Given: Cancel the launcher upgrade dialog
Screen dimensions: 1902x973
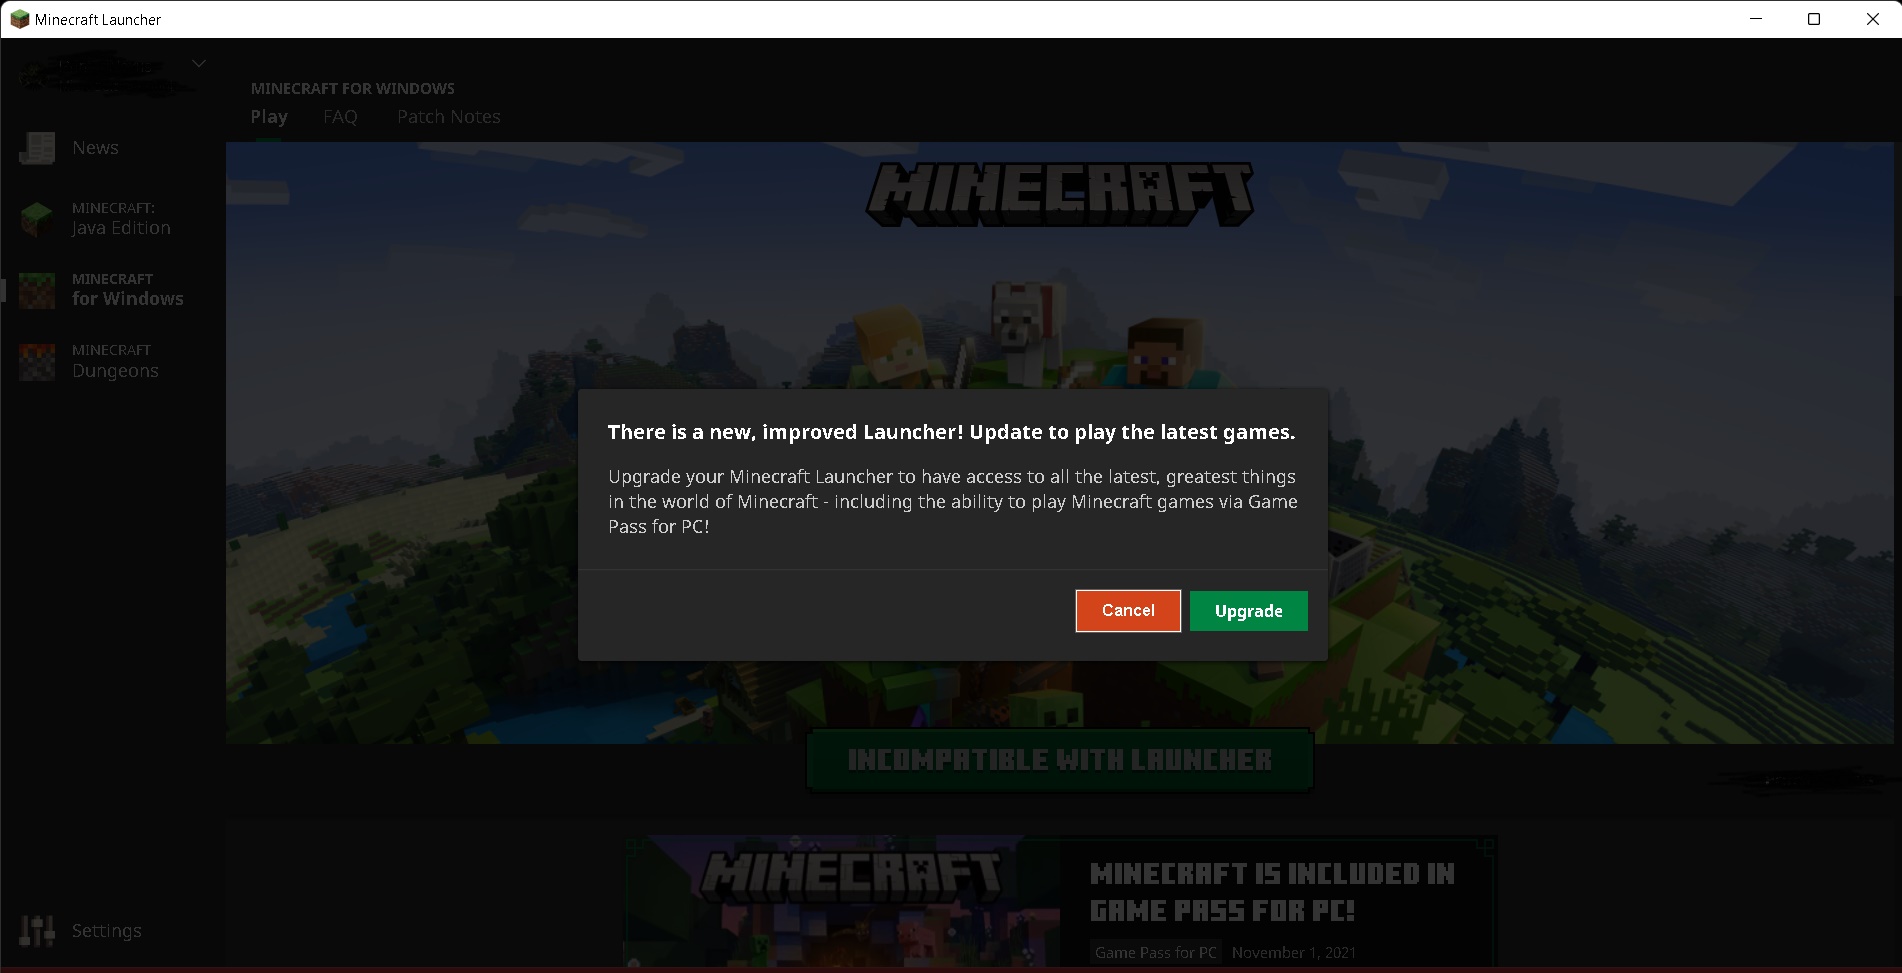Looking at the screenshot, I should click(1128, 611).
